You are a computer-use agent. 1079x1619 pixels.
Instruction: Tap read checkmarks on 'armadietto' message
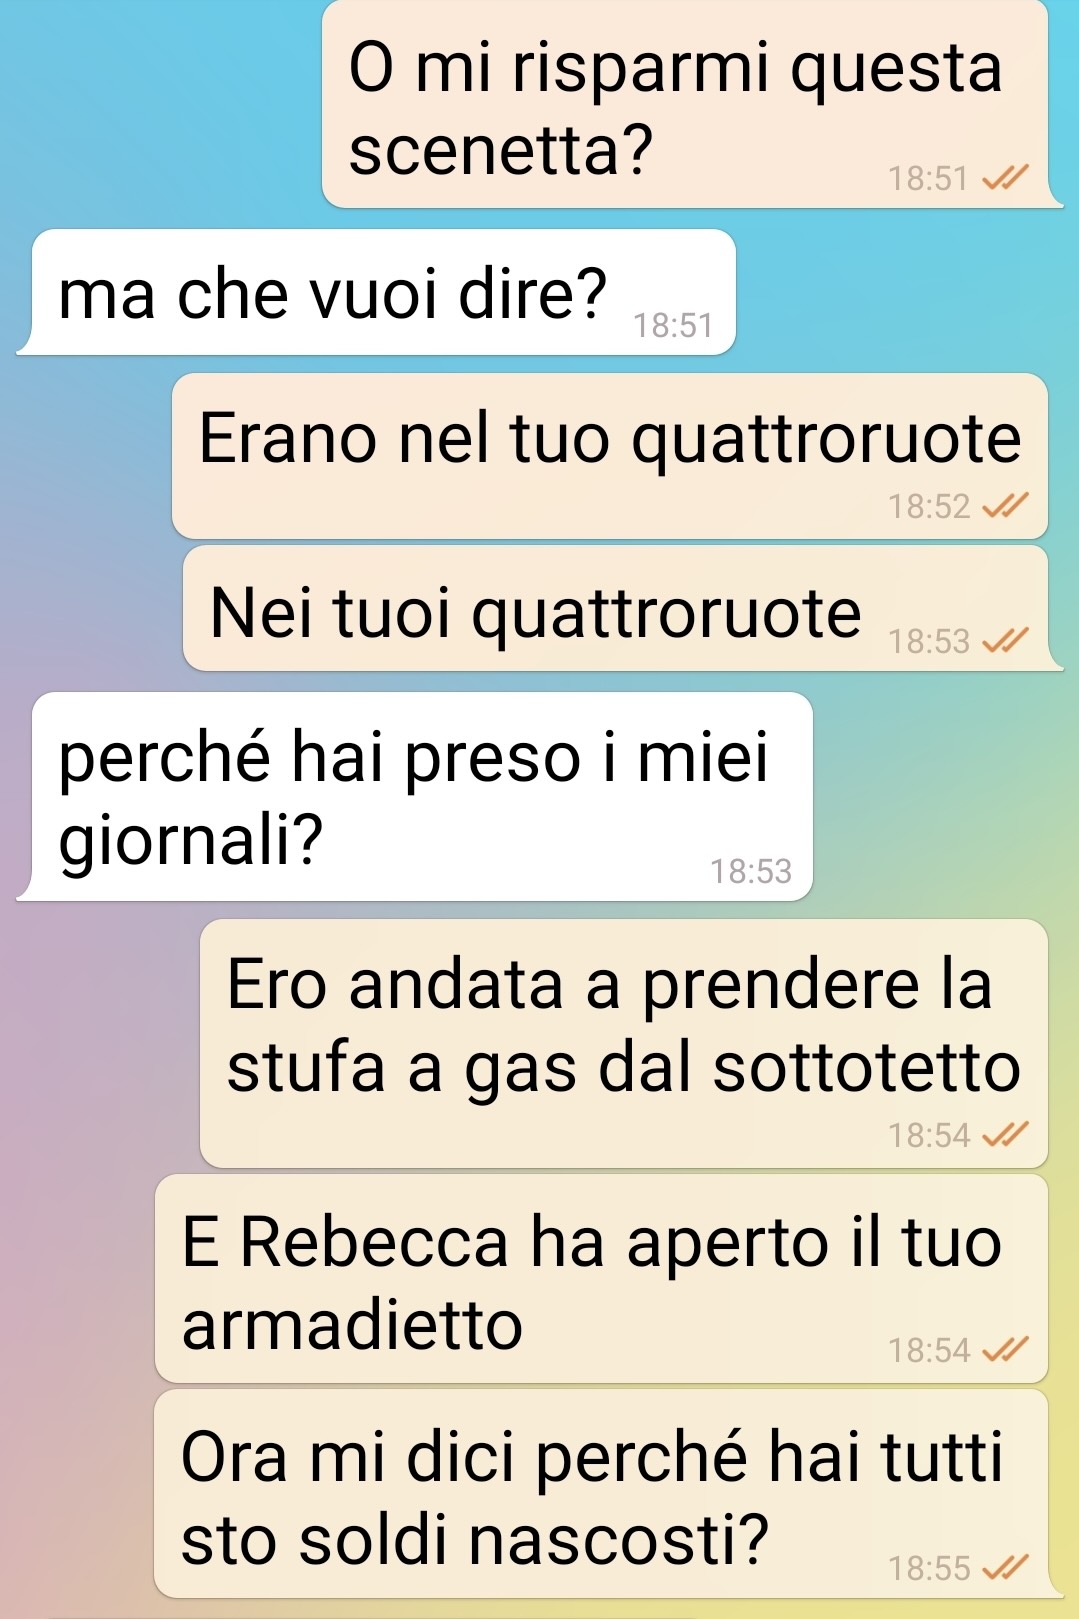(x=1005, y=1350)
